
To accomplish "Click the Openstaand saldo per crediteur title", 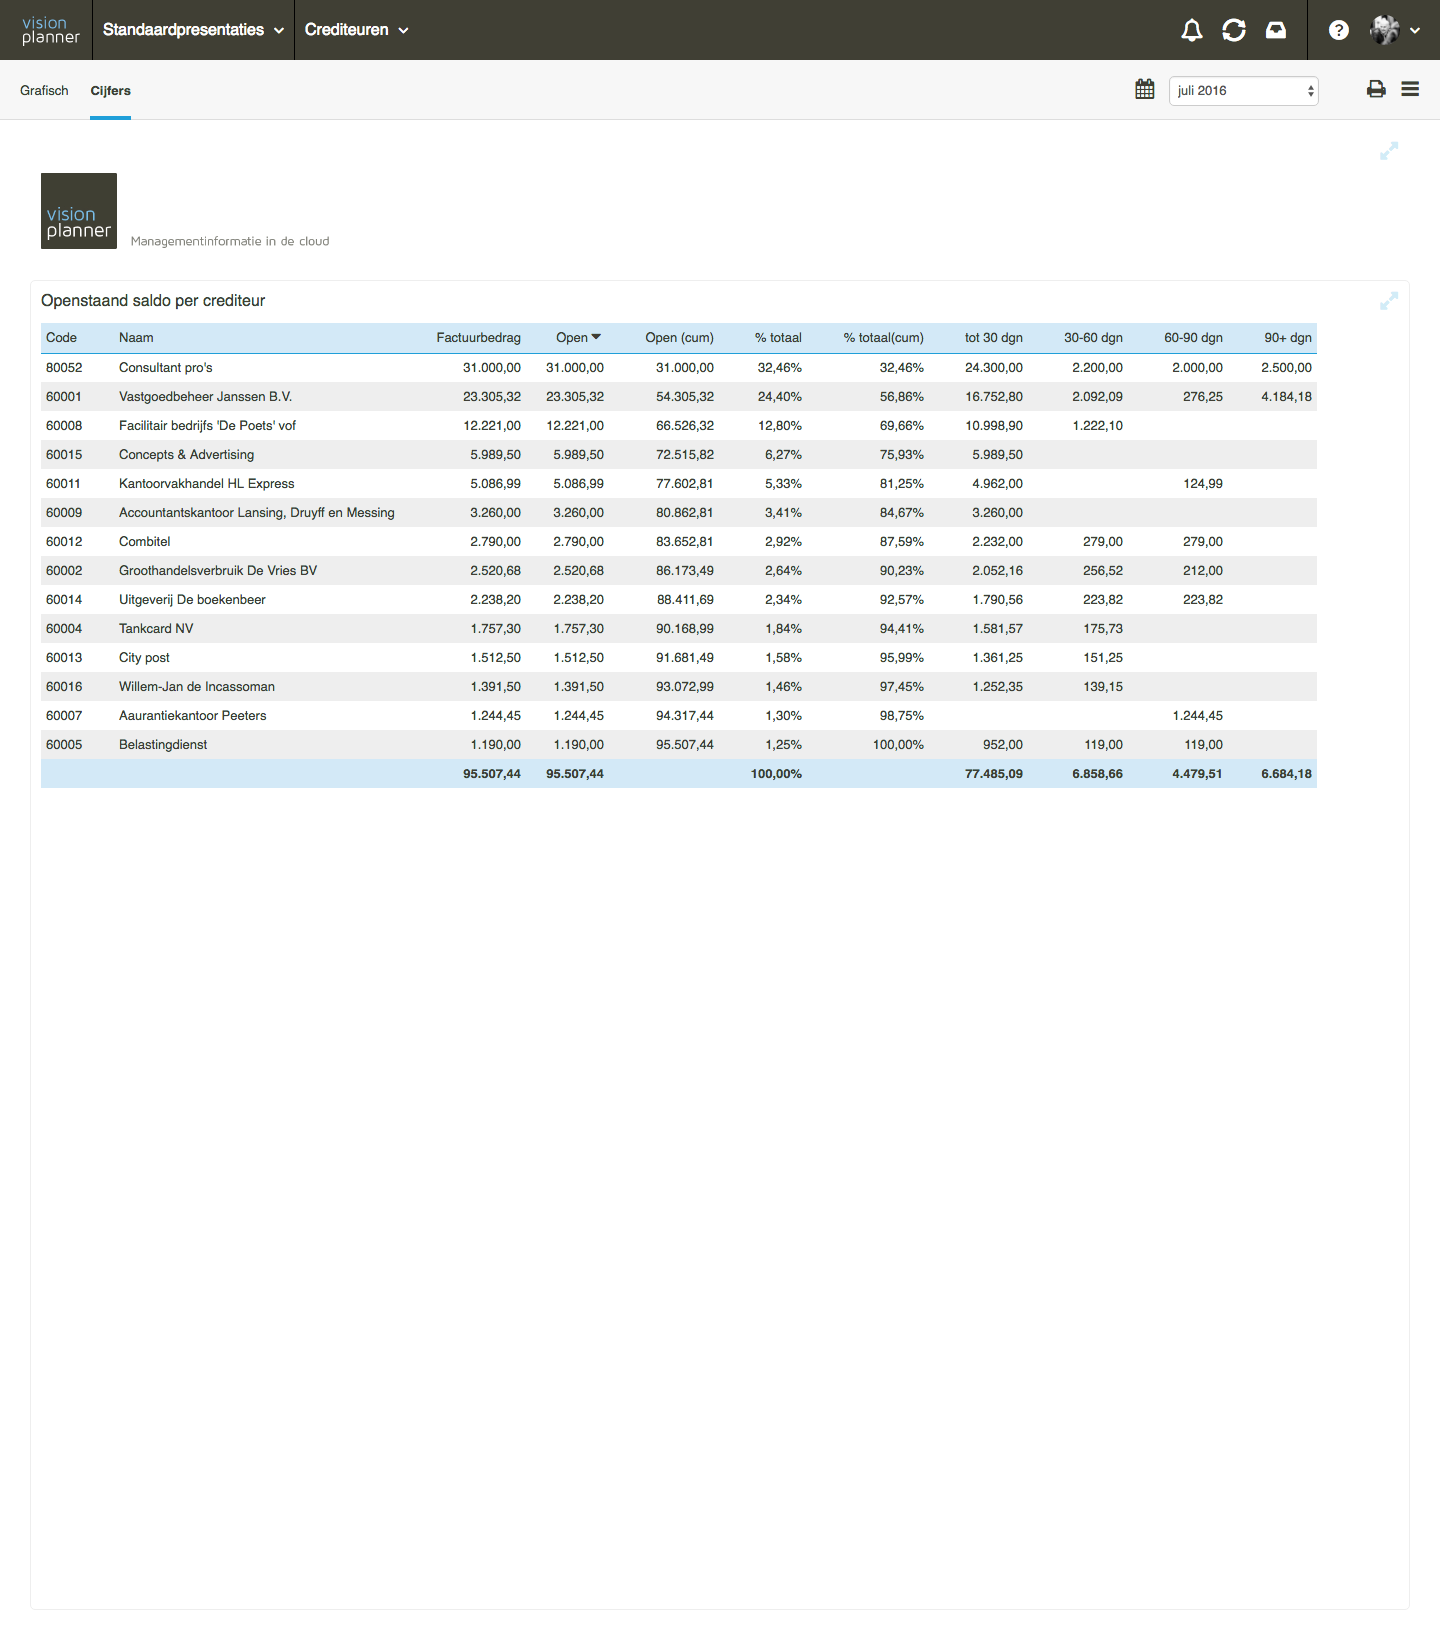I will point(153,301).
